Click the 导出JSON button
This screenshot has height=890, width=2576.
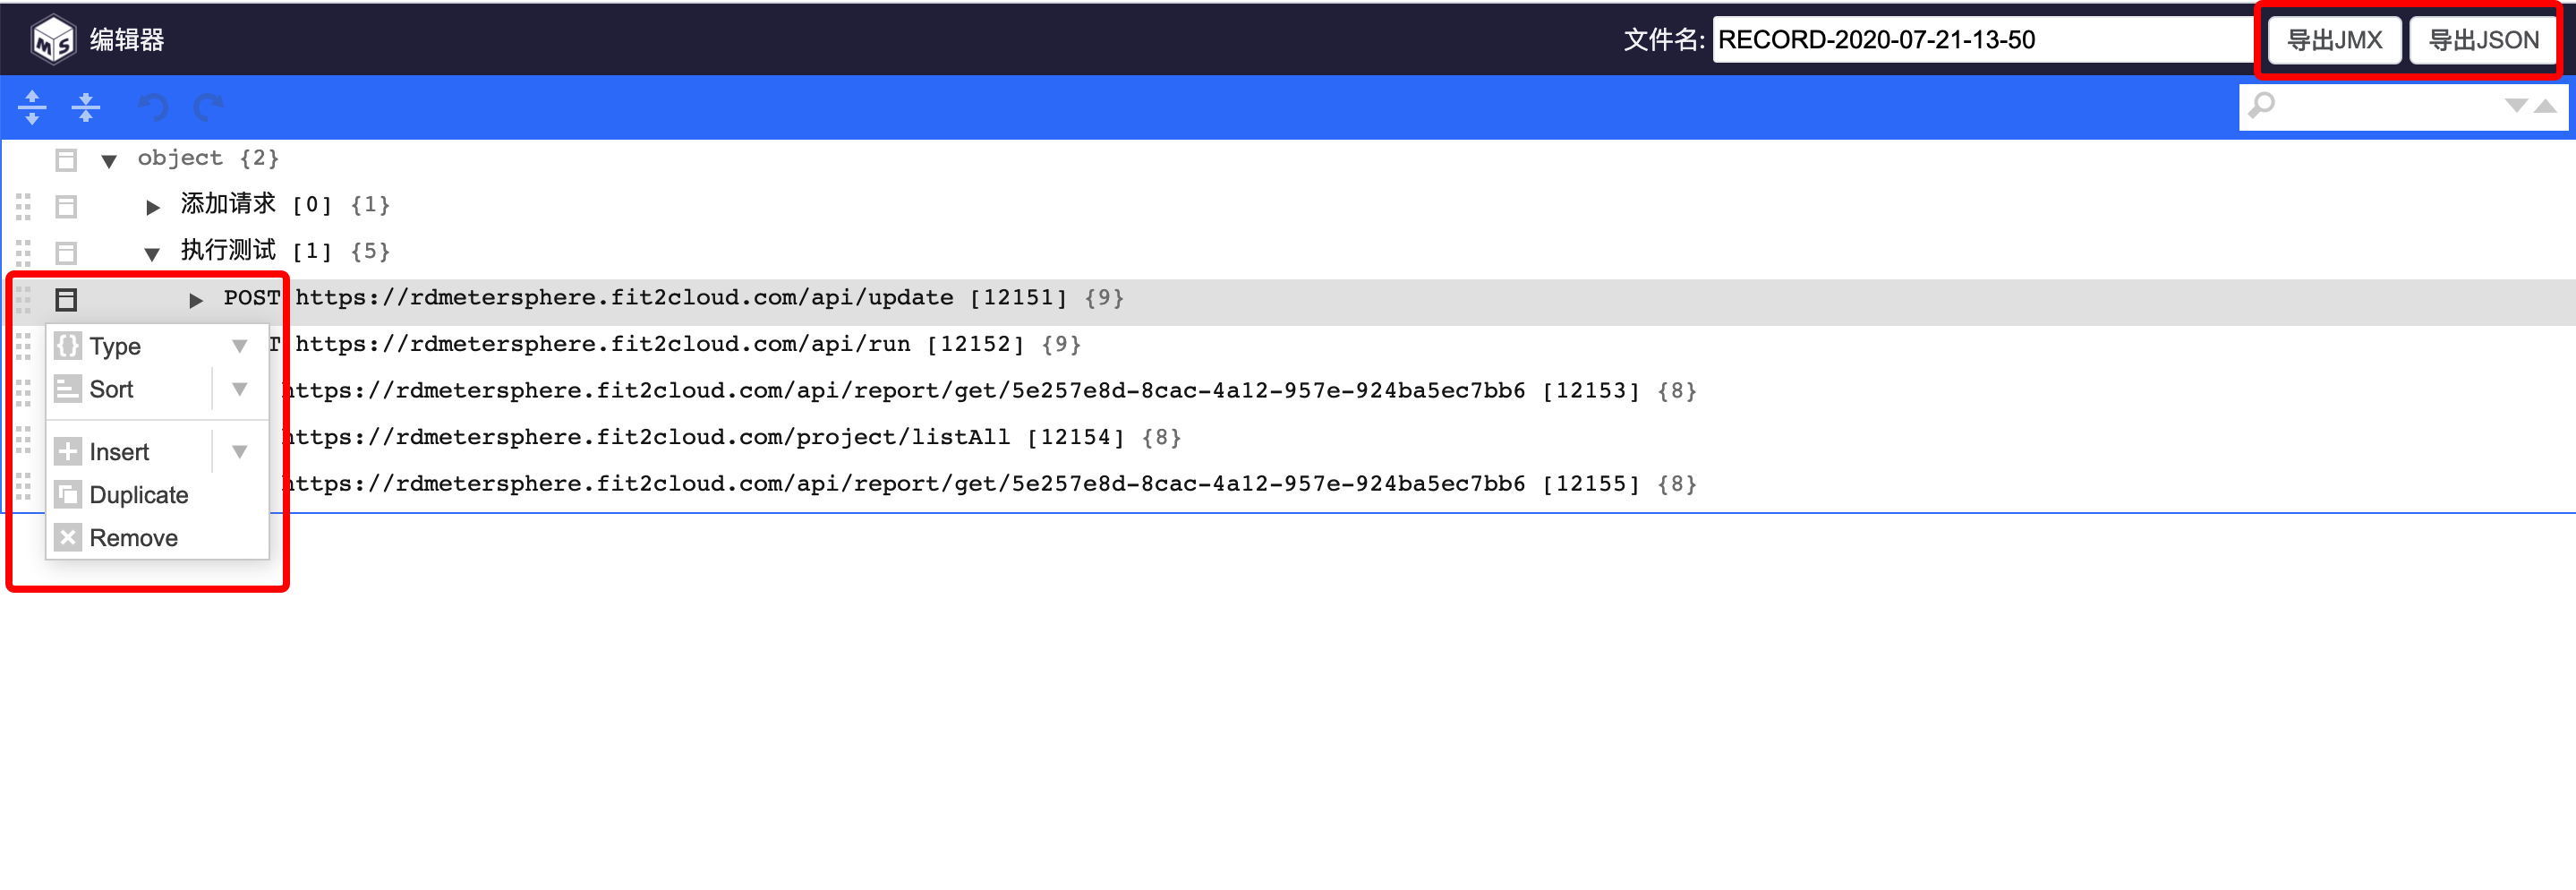[x=2484, y=40]
